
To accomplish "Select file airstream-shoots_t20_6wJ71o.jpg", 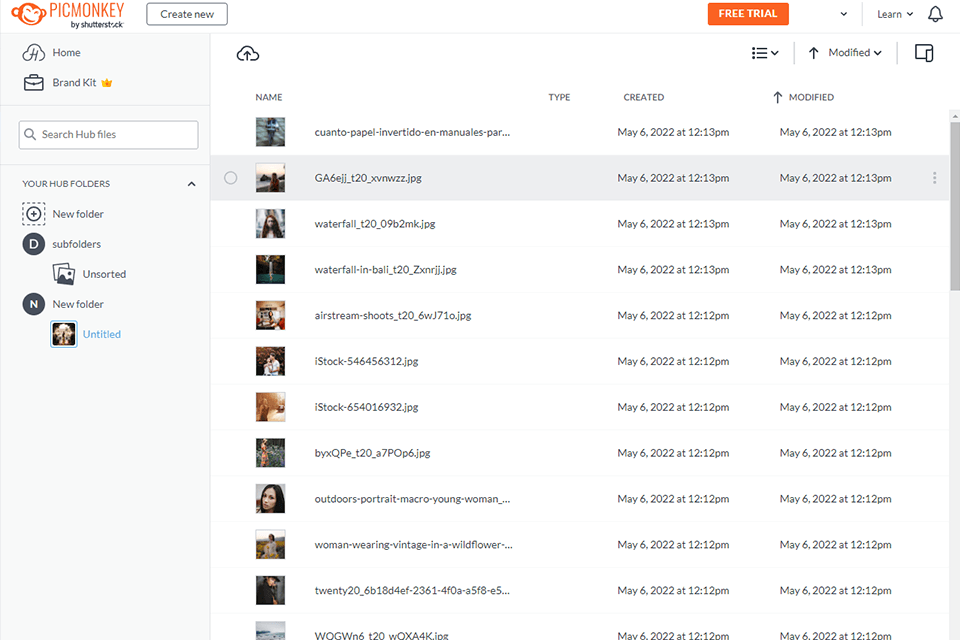I will (x=392, y=316).
